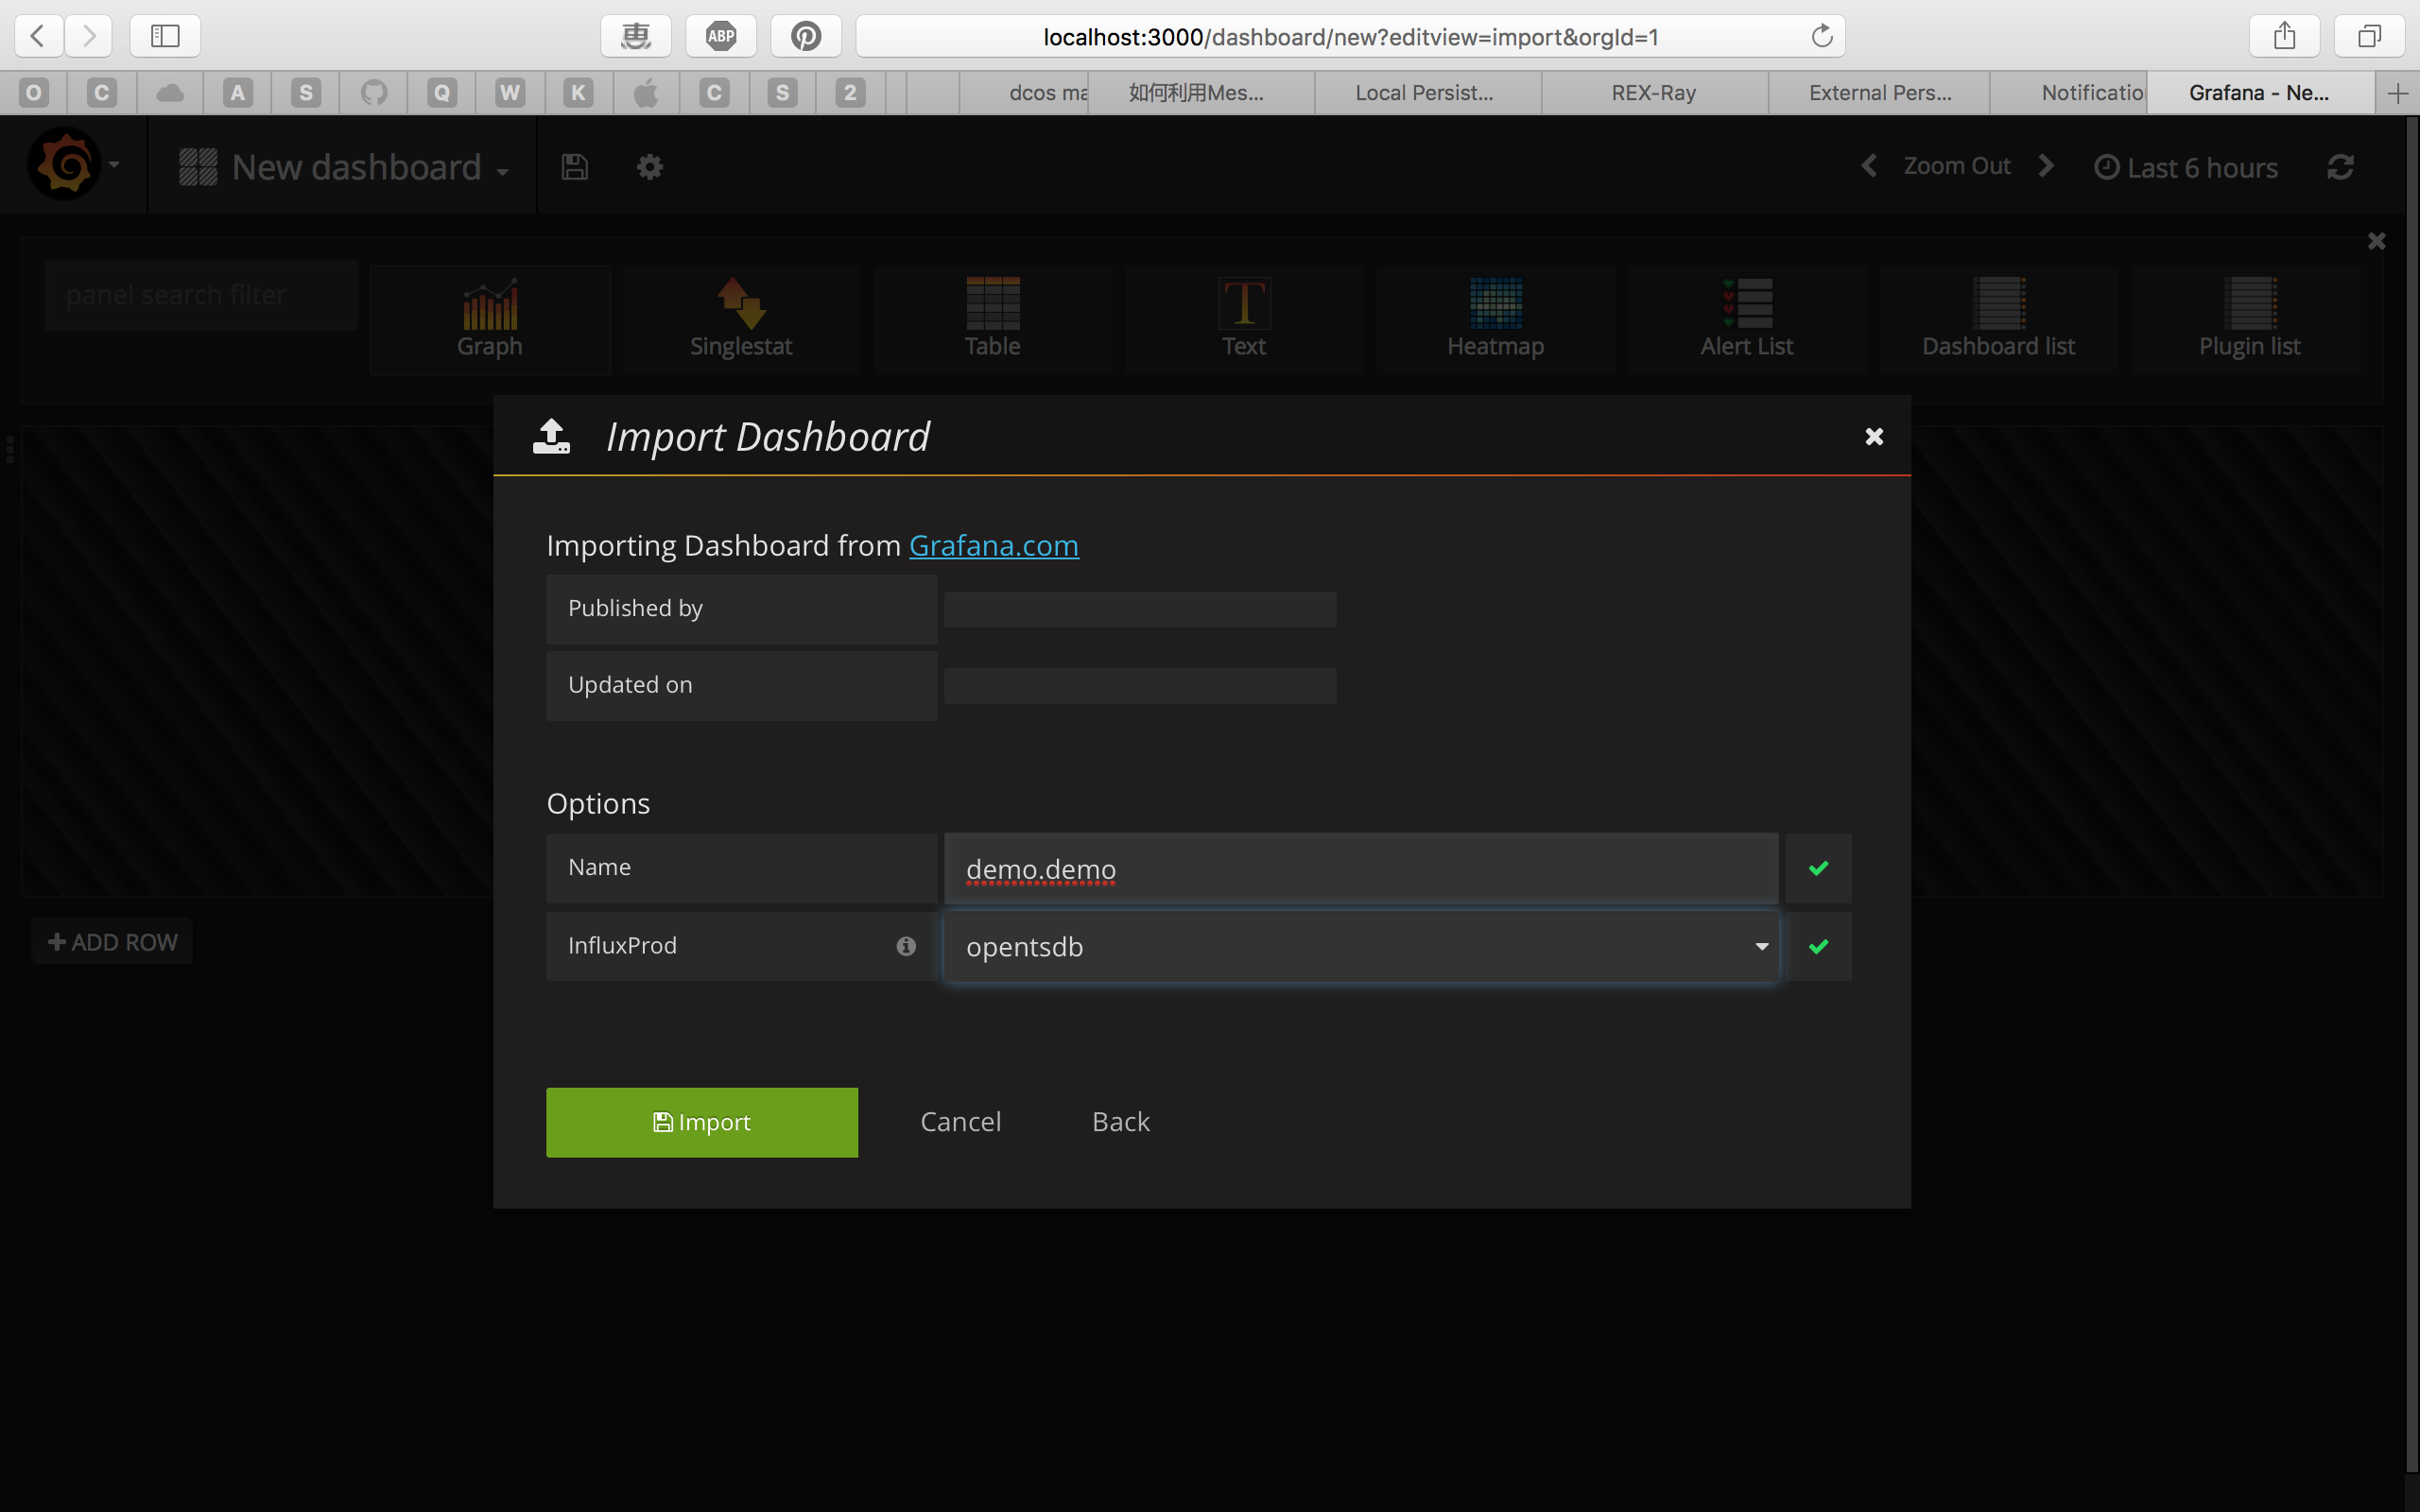
Task: Click the InfluxProd info icon
Action: click(x=906, y=946)
